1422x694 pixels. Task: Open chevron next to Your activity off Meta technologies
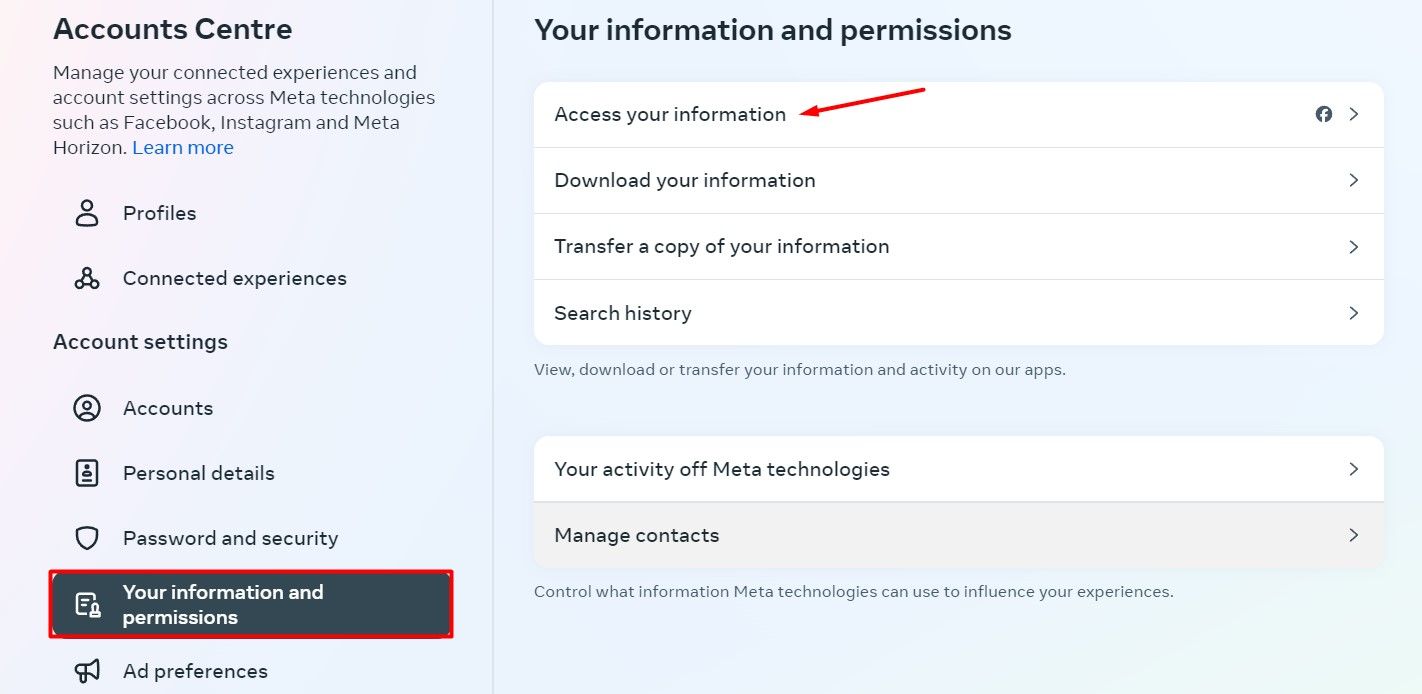tap(1354, 469)
